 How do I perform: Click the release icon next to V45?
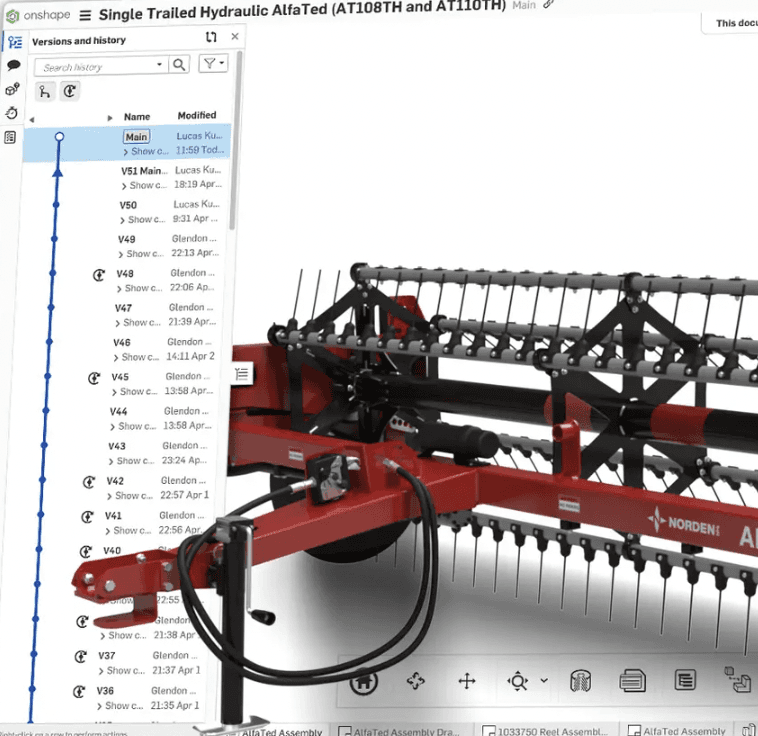tap(94, 378)
